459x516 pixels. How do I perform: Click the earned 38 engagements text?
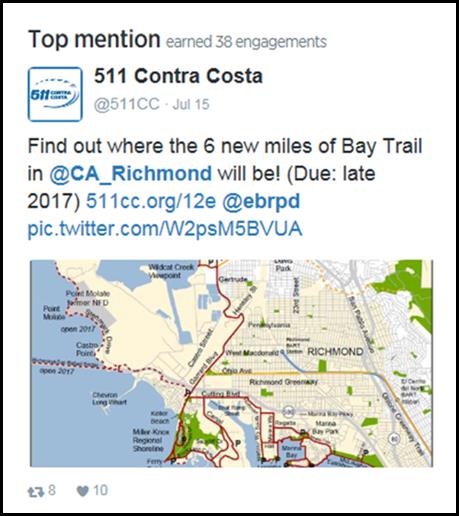click(x=246, y=42)
